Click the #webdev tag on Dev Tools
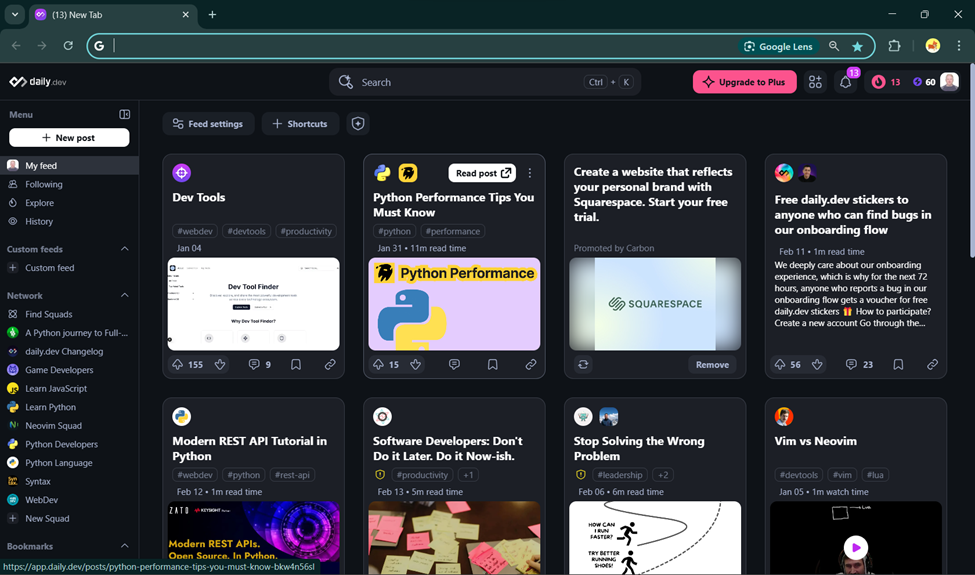 tap(195, 231)
